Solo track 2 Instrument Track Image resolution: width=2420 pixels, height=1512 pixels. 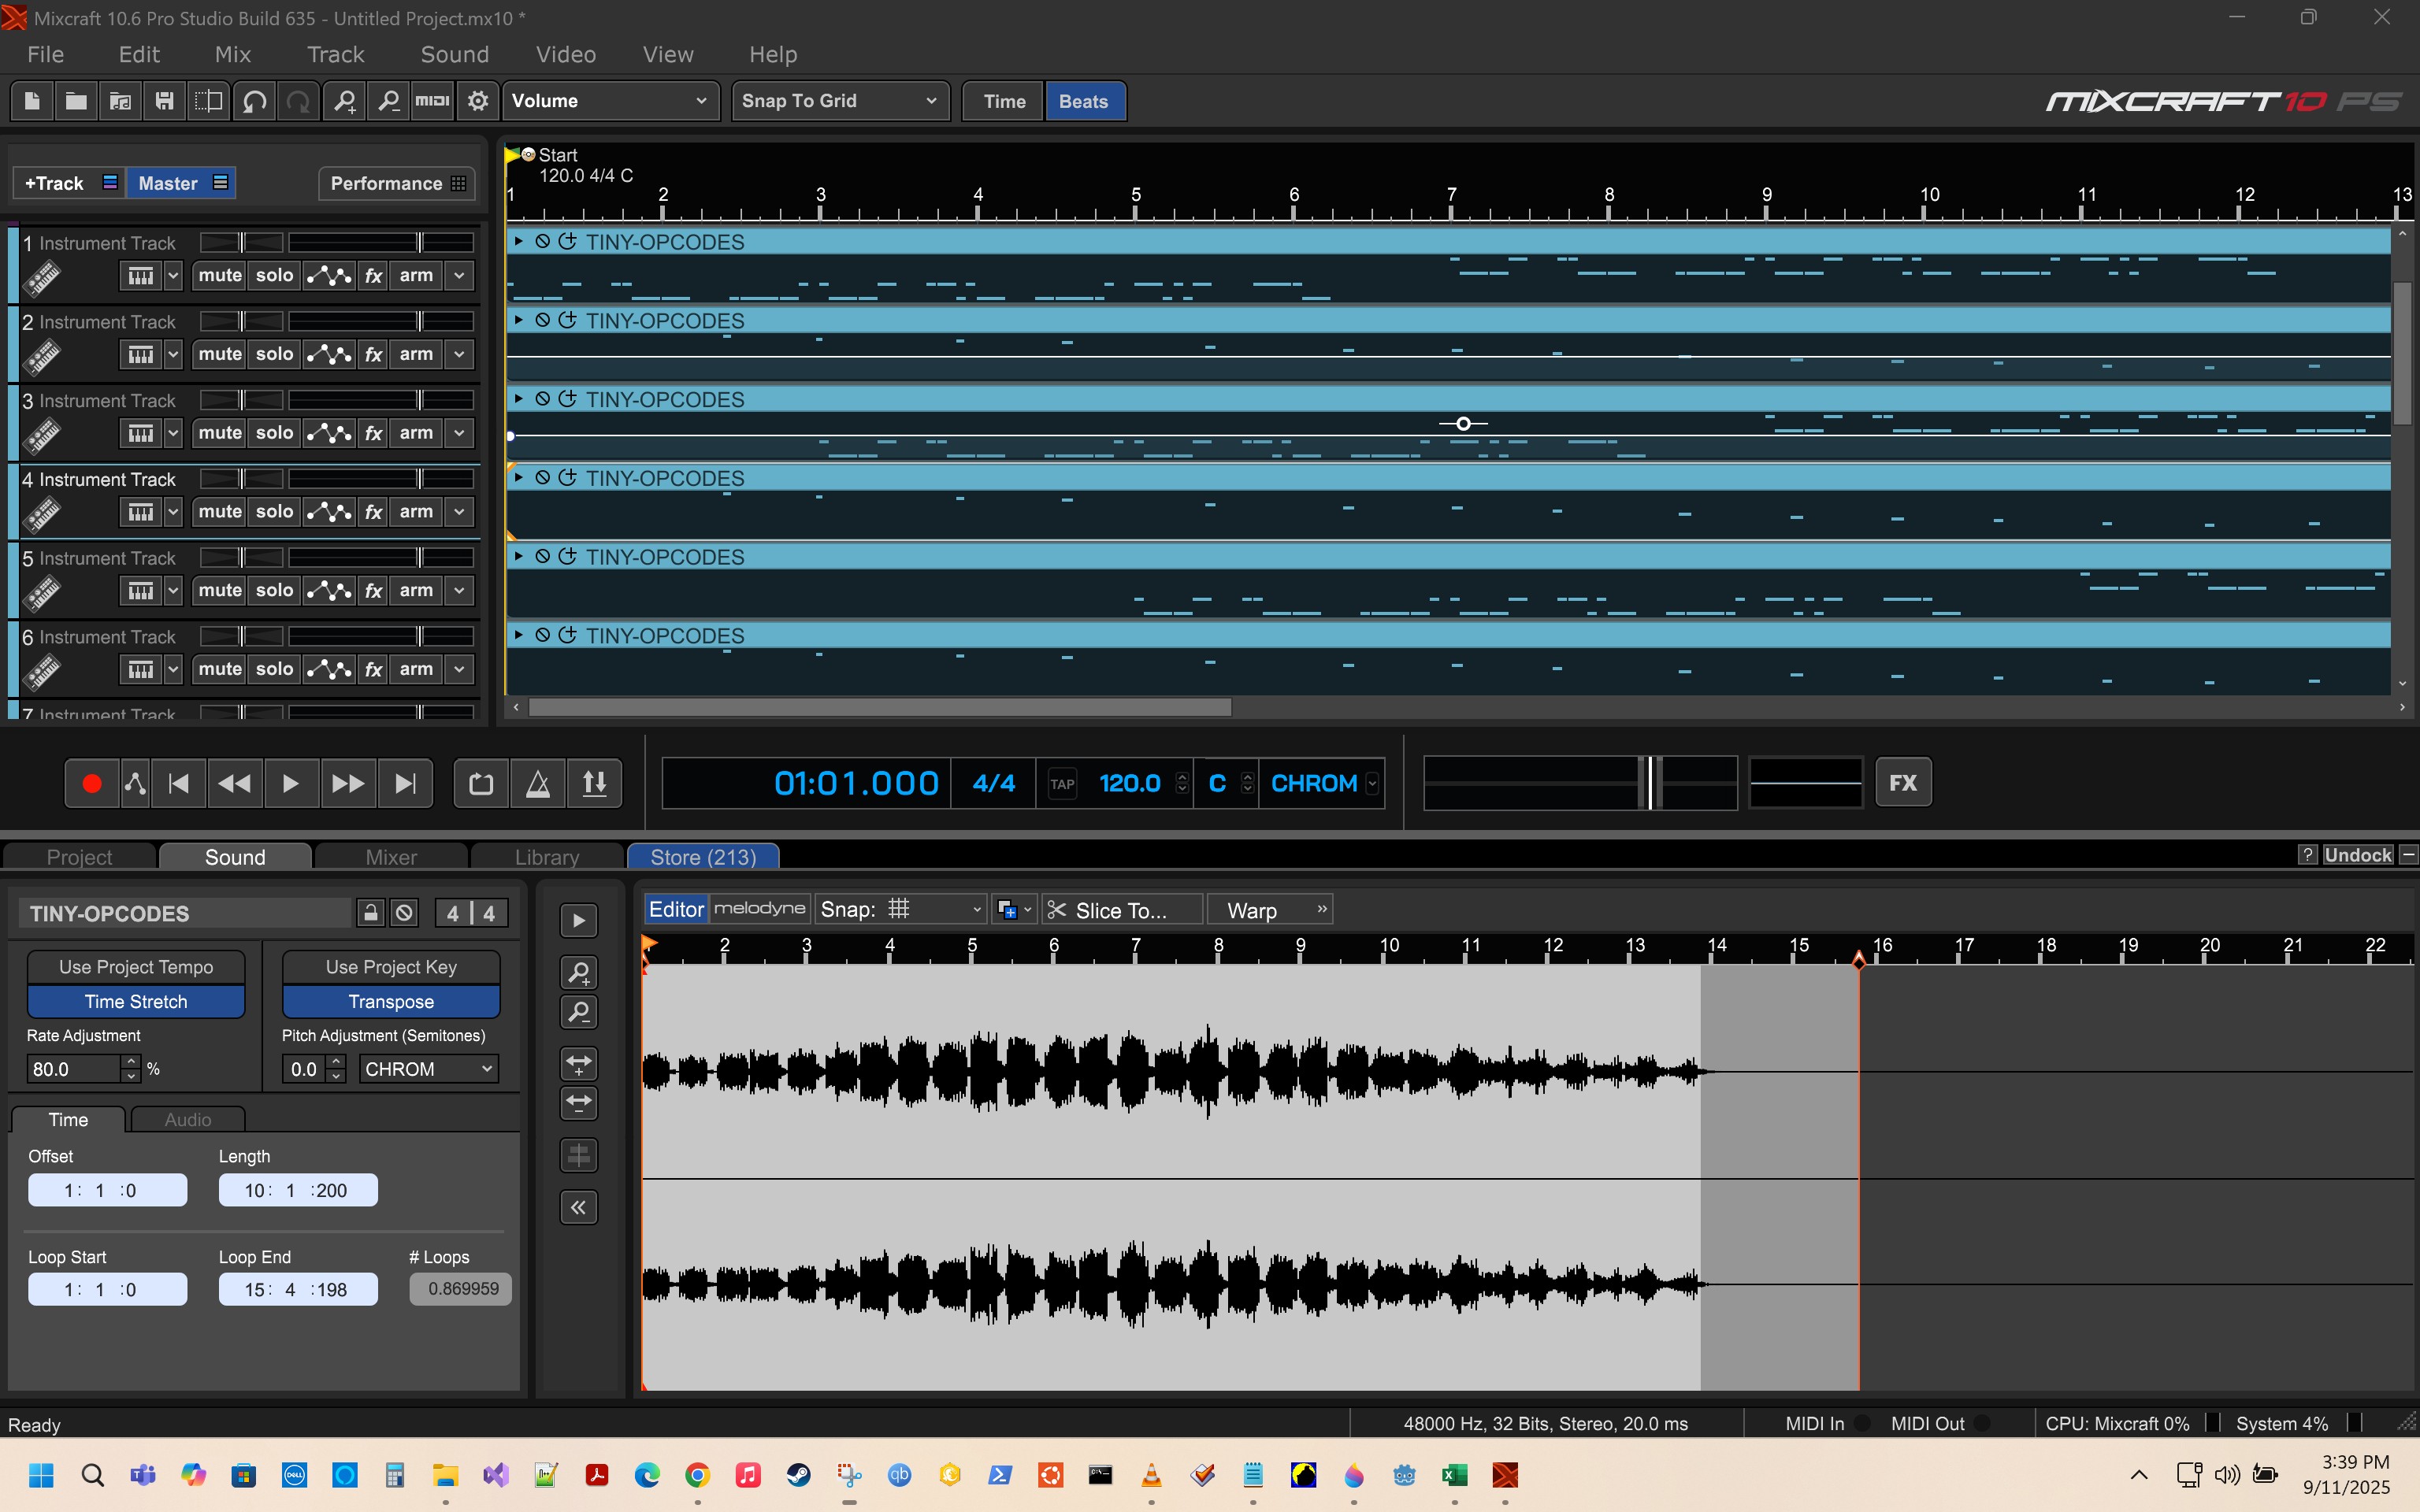pos(274,355)
